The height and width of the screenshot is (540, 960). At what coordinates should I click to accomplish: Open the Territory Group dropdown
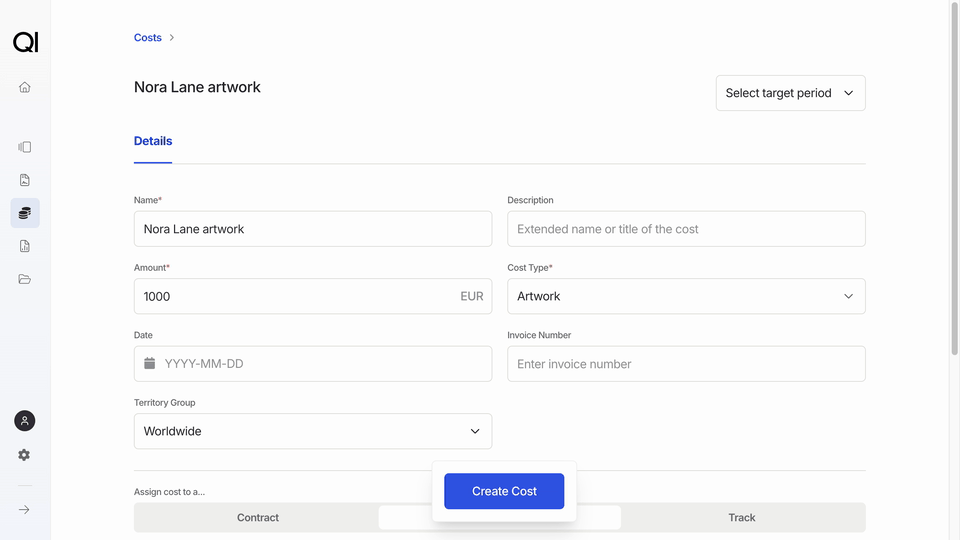click(313, 431)
